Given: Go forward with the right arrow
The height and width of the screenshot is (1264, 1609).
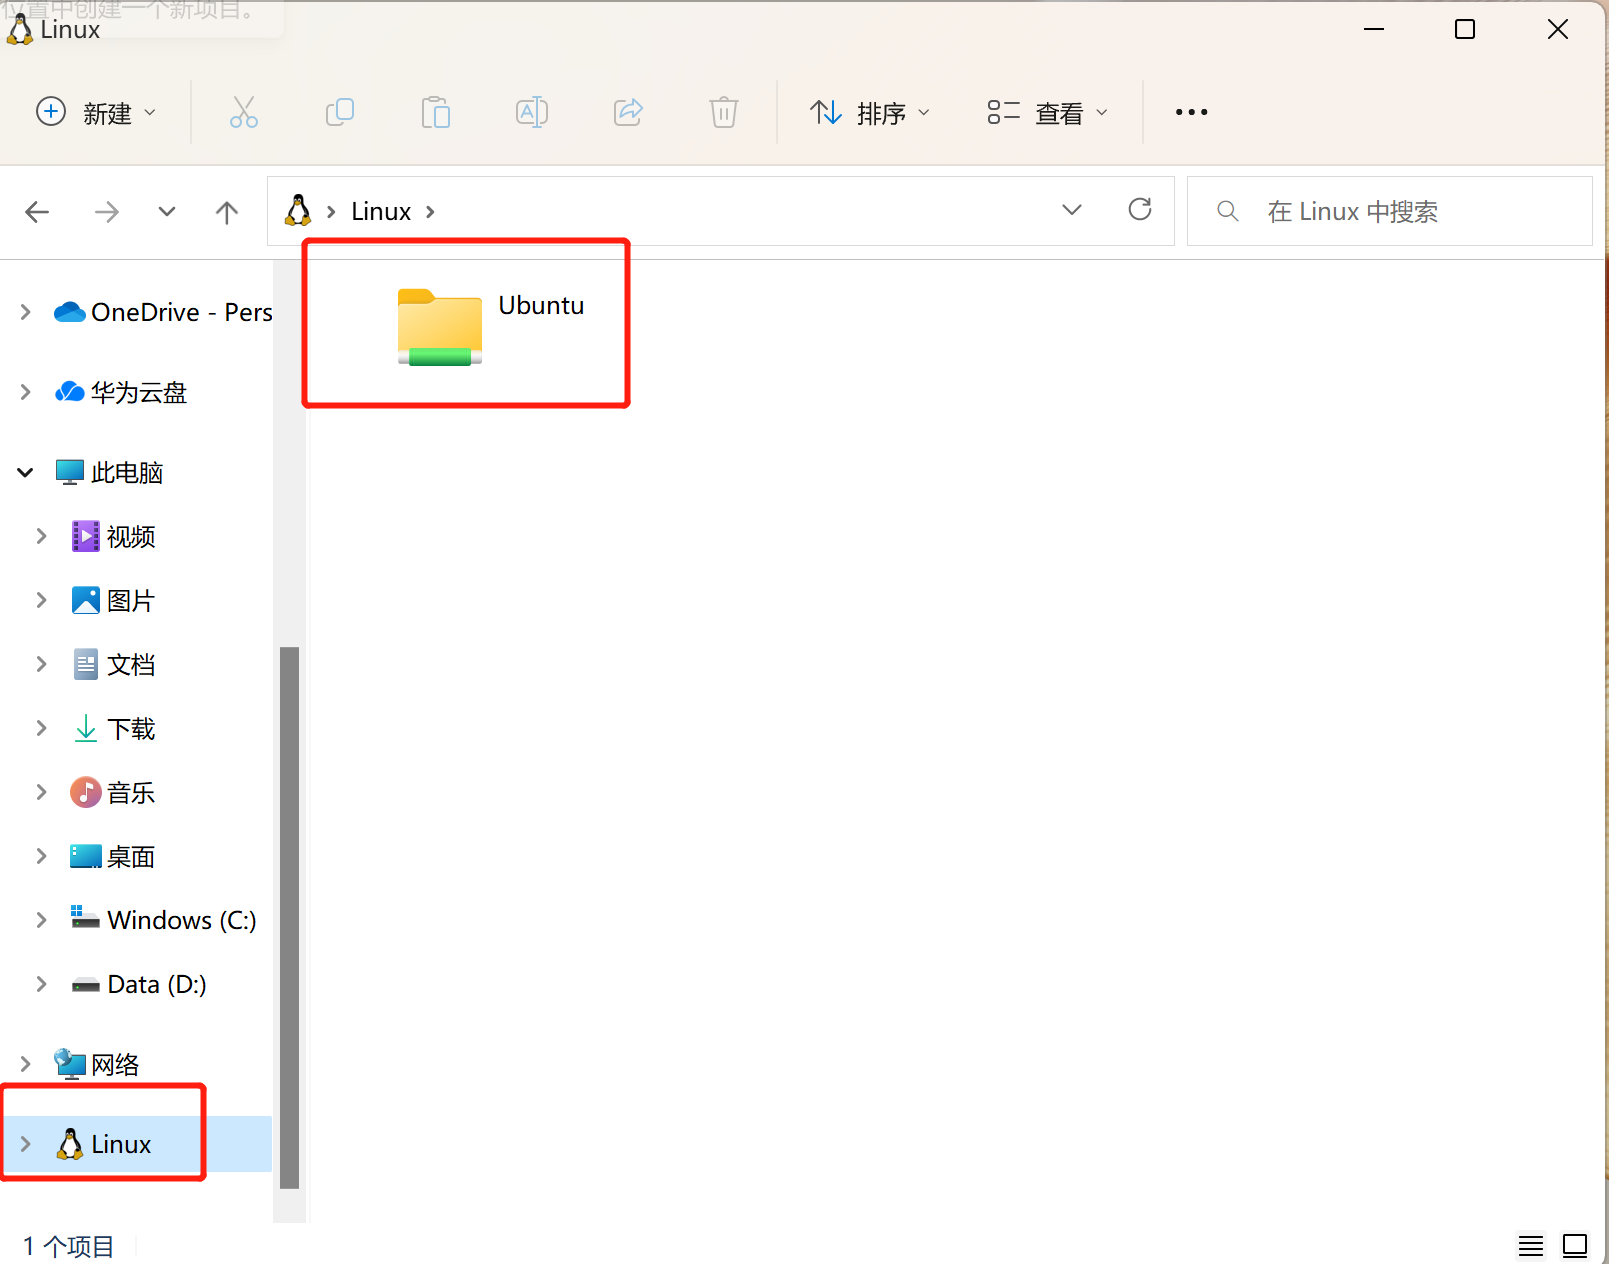Looking at the screenshot, I should [x=107, y=211].
